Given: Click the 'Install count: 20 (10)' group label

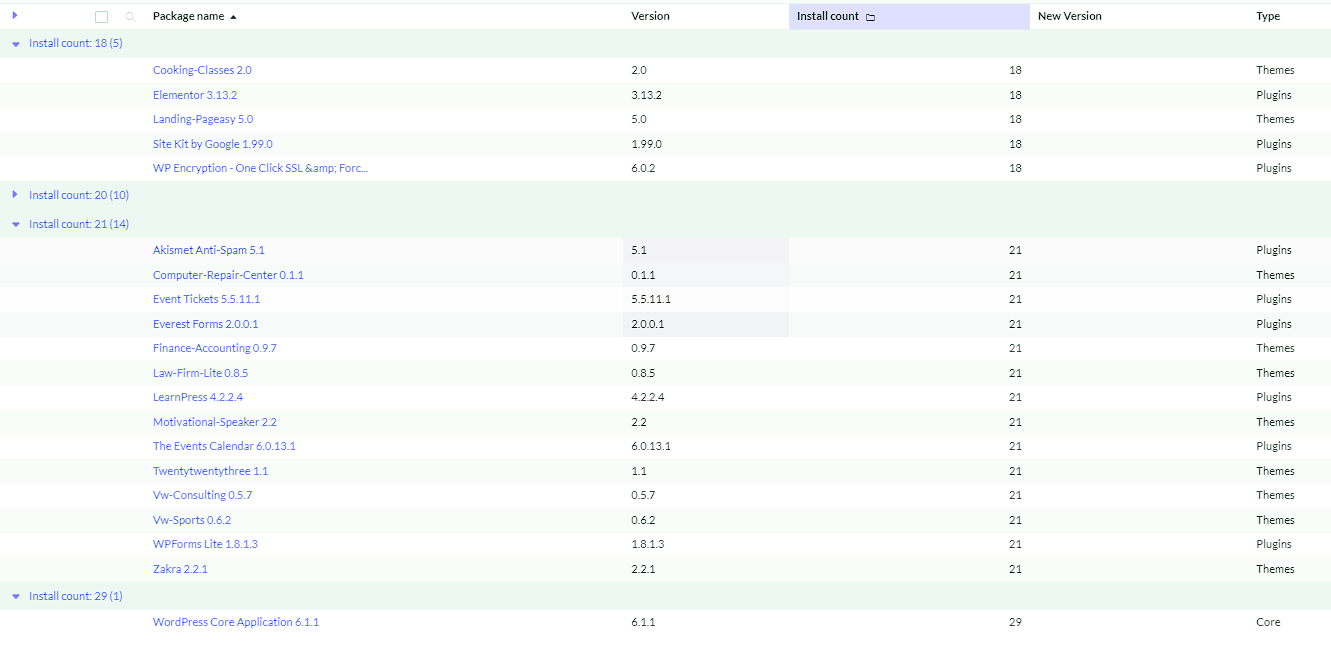Looking at the screenshot, I should click(79, 195).
